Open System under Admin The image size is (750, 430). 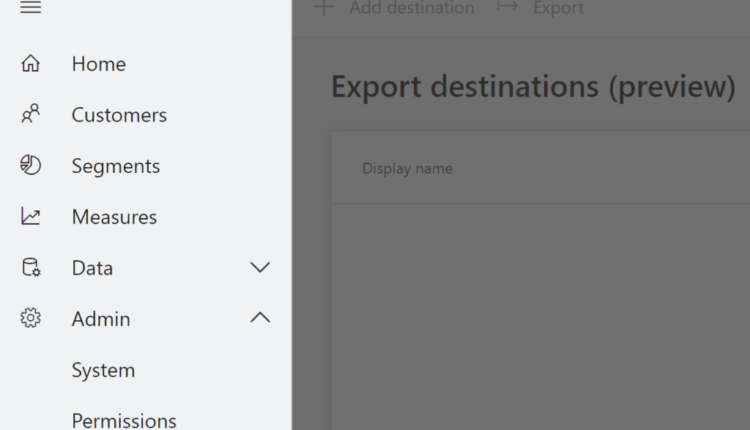point(103,370)
